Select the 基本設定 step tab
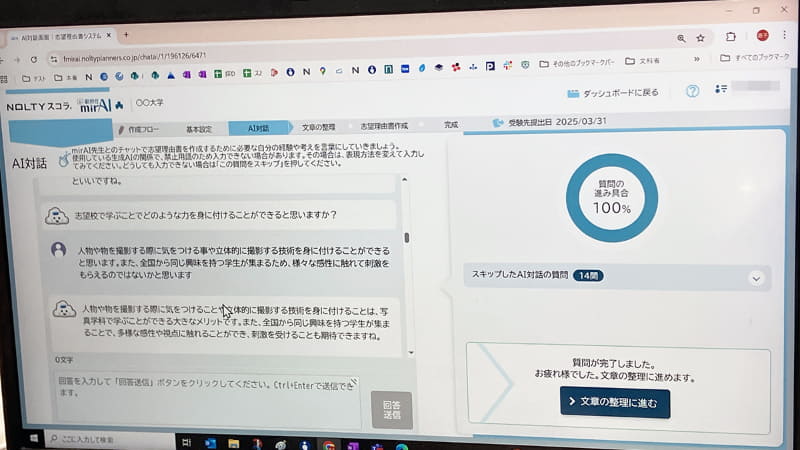The width and height of the screenshot is (800, 450). 198,130
